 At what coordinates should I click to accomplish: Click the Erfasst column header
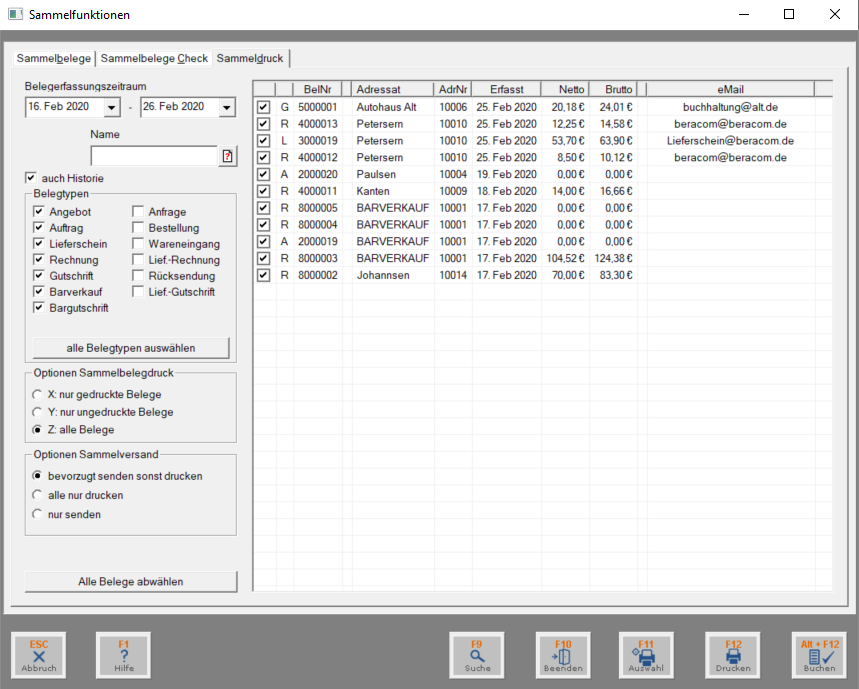[507, 89]
